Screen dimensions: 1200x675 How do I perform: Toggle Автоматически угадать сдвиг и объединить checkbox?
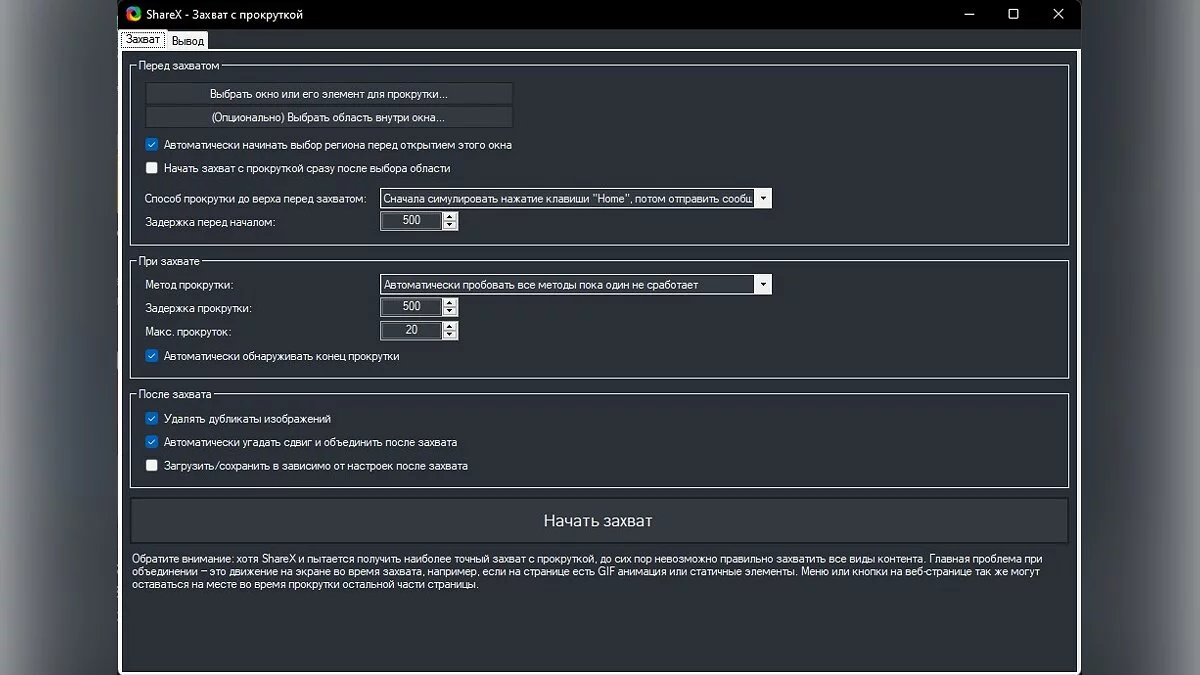(x=152, y=442)
